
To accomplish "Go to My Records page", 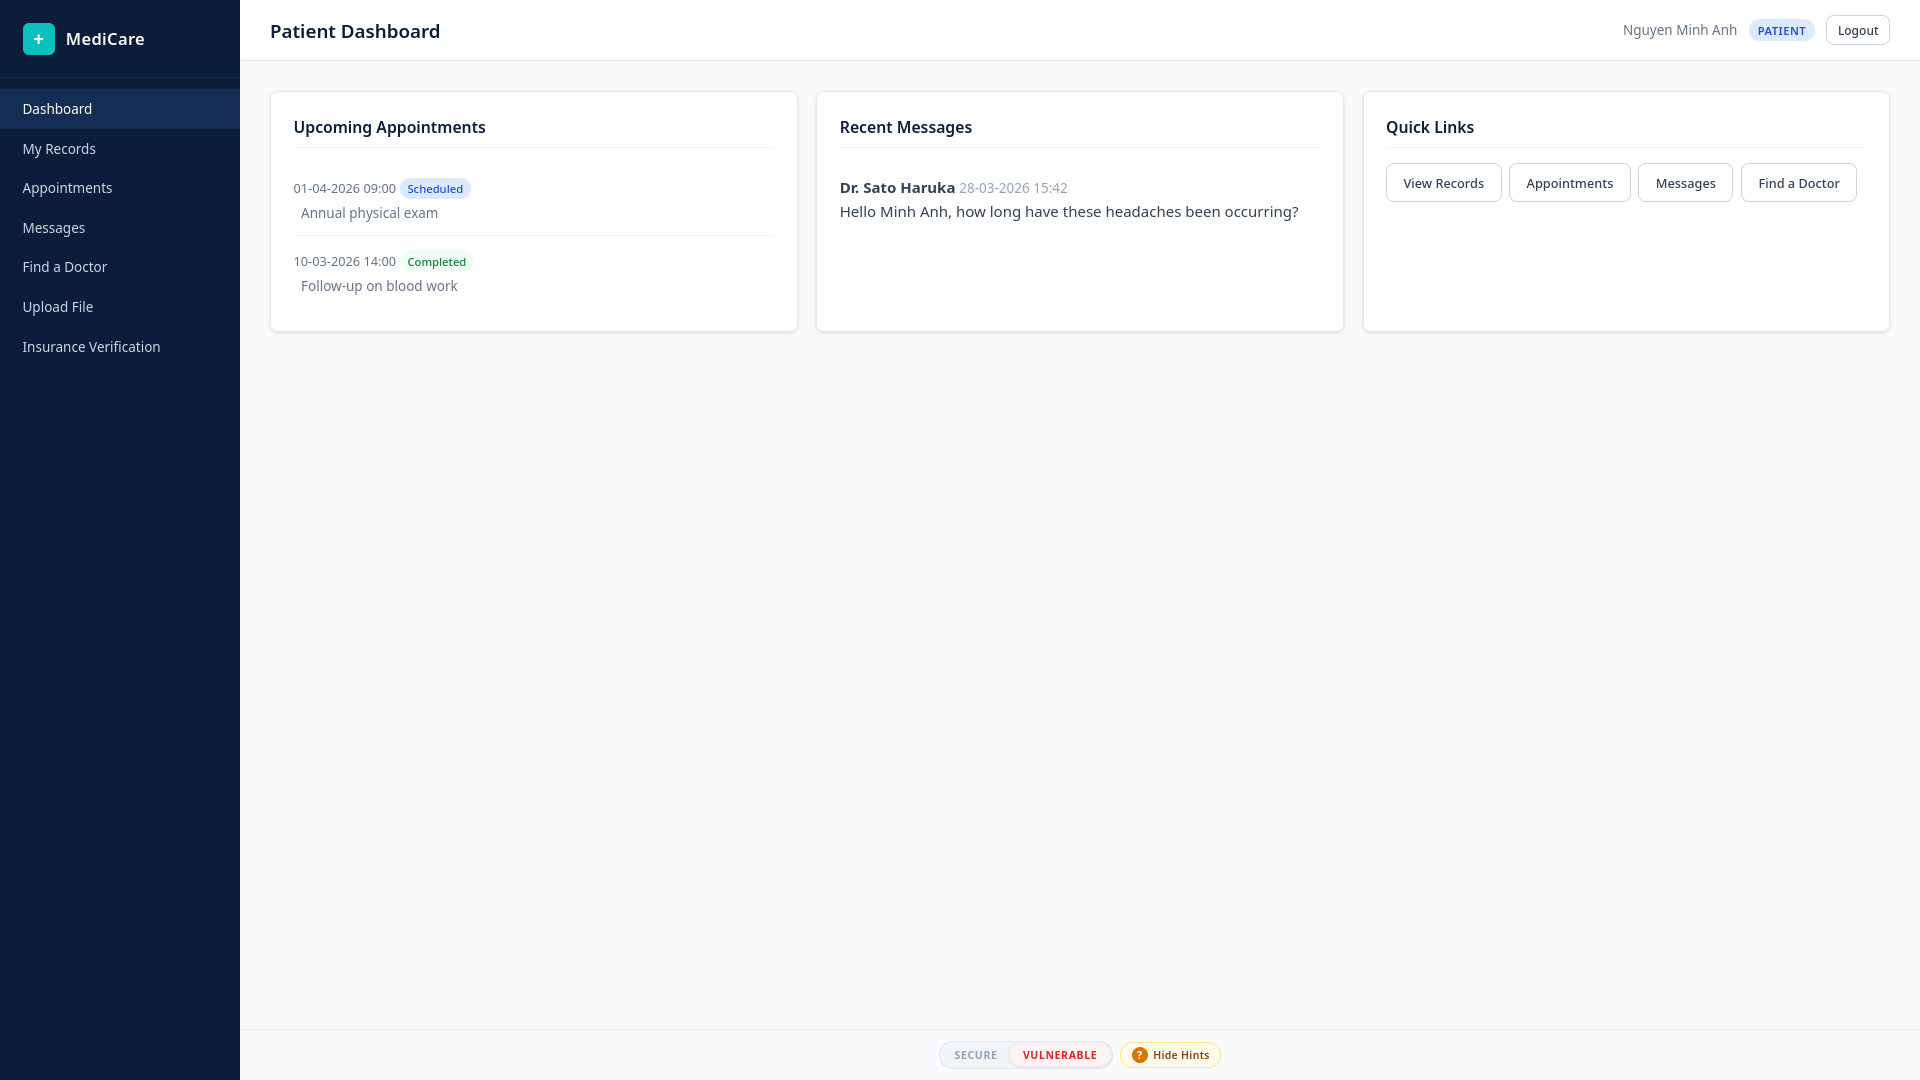I will pos(59,149).
